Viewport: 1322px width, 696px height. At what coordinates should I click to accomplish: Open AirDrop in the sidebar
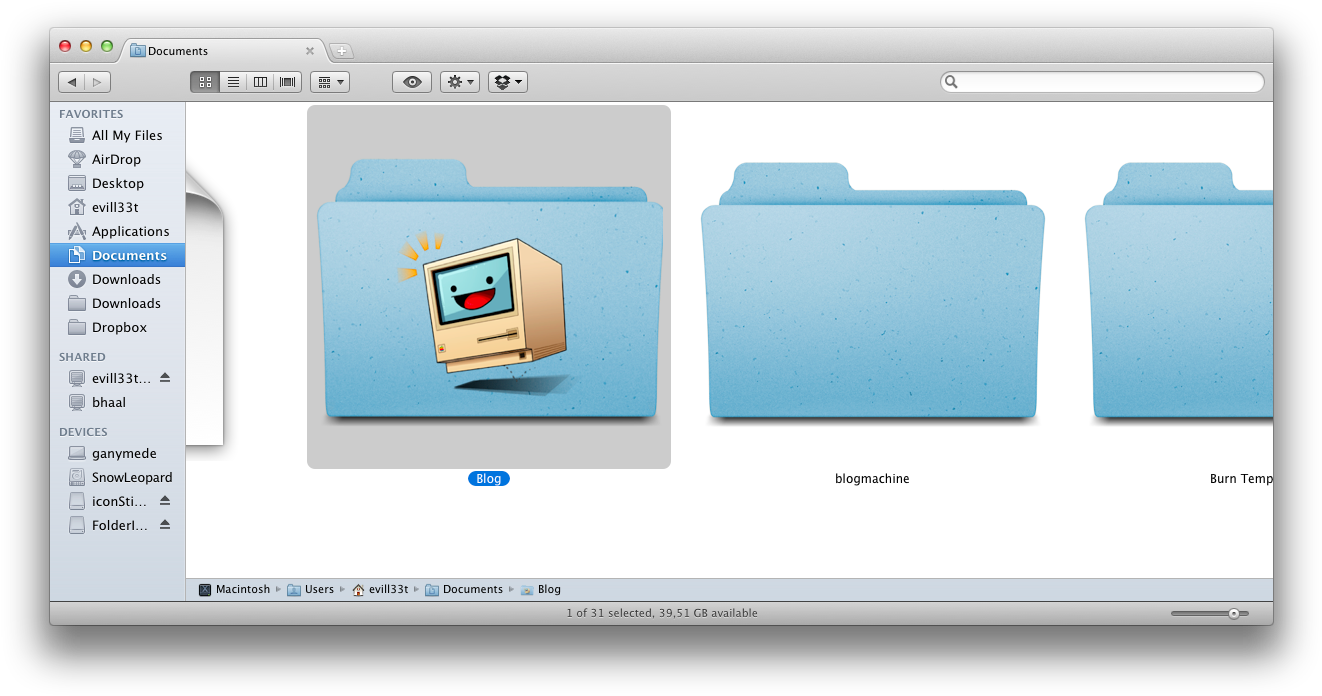[x=117, y=159]
